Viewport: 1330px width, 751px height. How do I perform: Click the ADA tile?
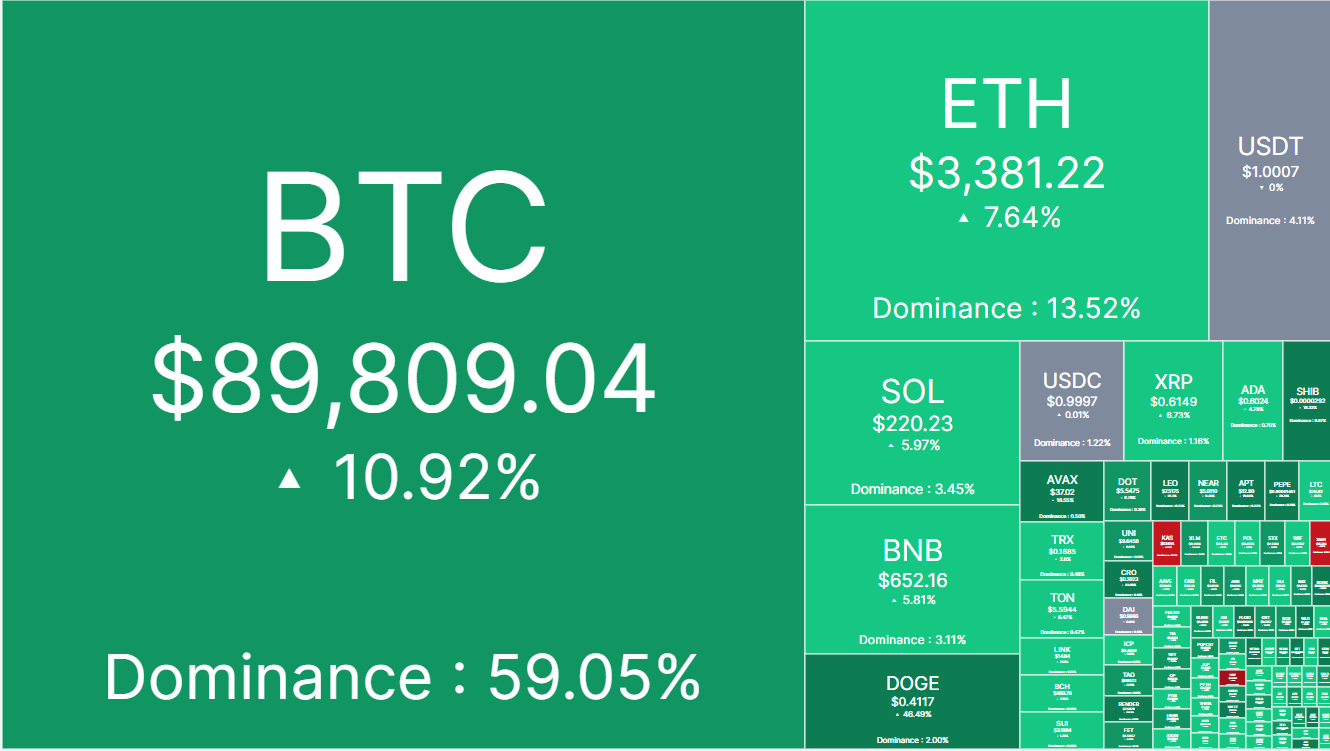[x=1252, y=401]
